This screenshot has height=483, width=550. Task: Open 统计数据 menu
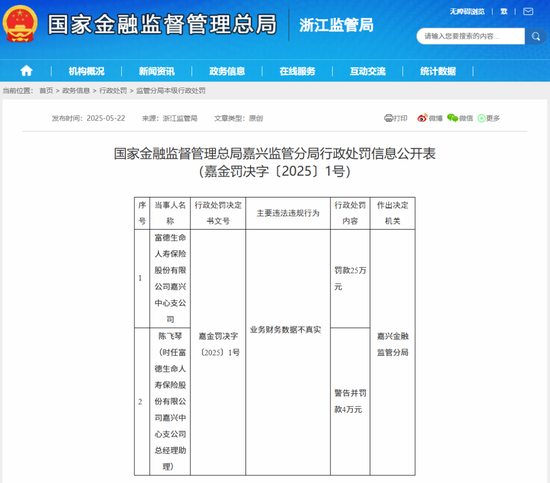click(438, 71)
